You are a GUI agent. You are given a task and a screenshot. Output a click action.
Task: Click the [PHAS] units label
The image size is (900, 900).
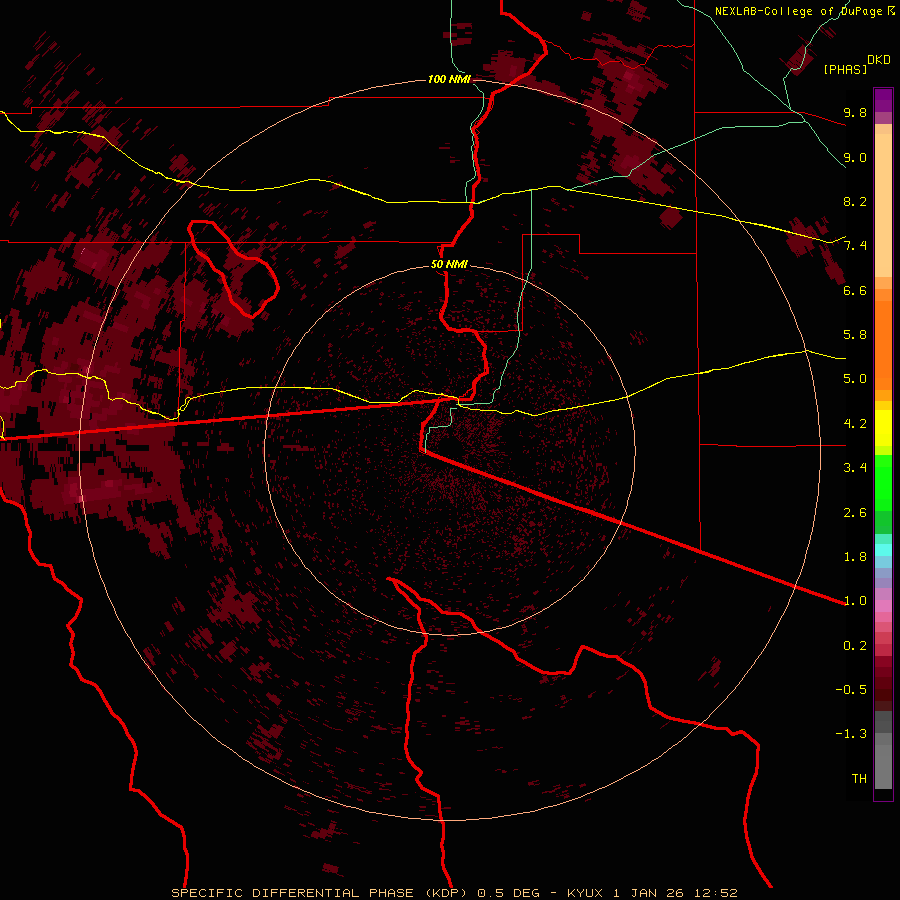pyautogui.click(x=845, y=70)
